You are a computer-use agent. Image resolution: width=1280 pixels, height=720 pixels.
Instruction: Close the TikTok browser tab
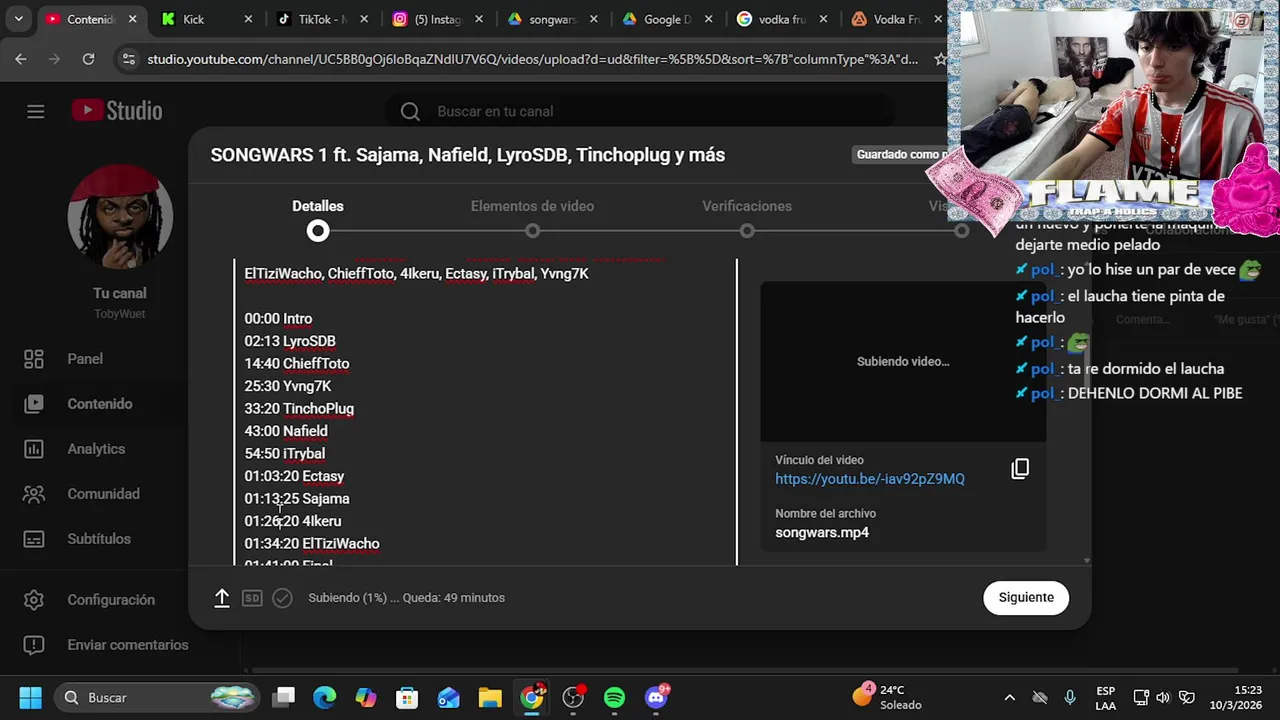point(364,19)
